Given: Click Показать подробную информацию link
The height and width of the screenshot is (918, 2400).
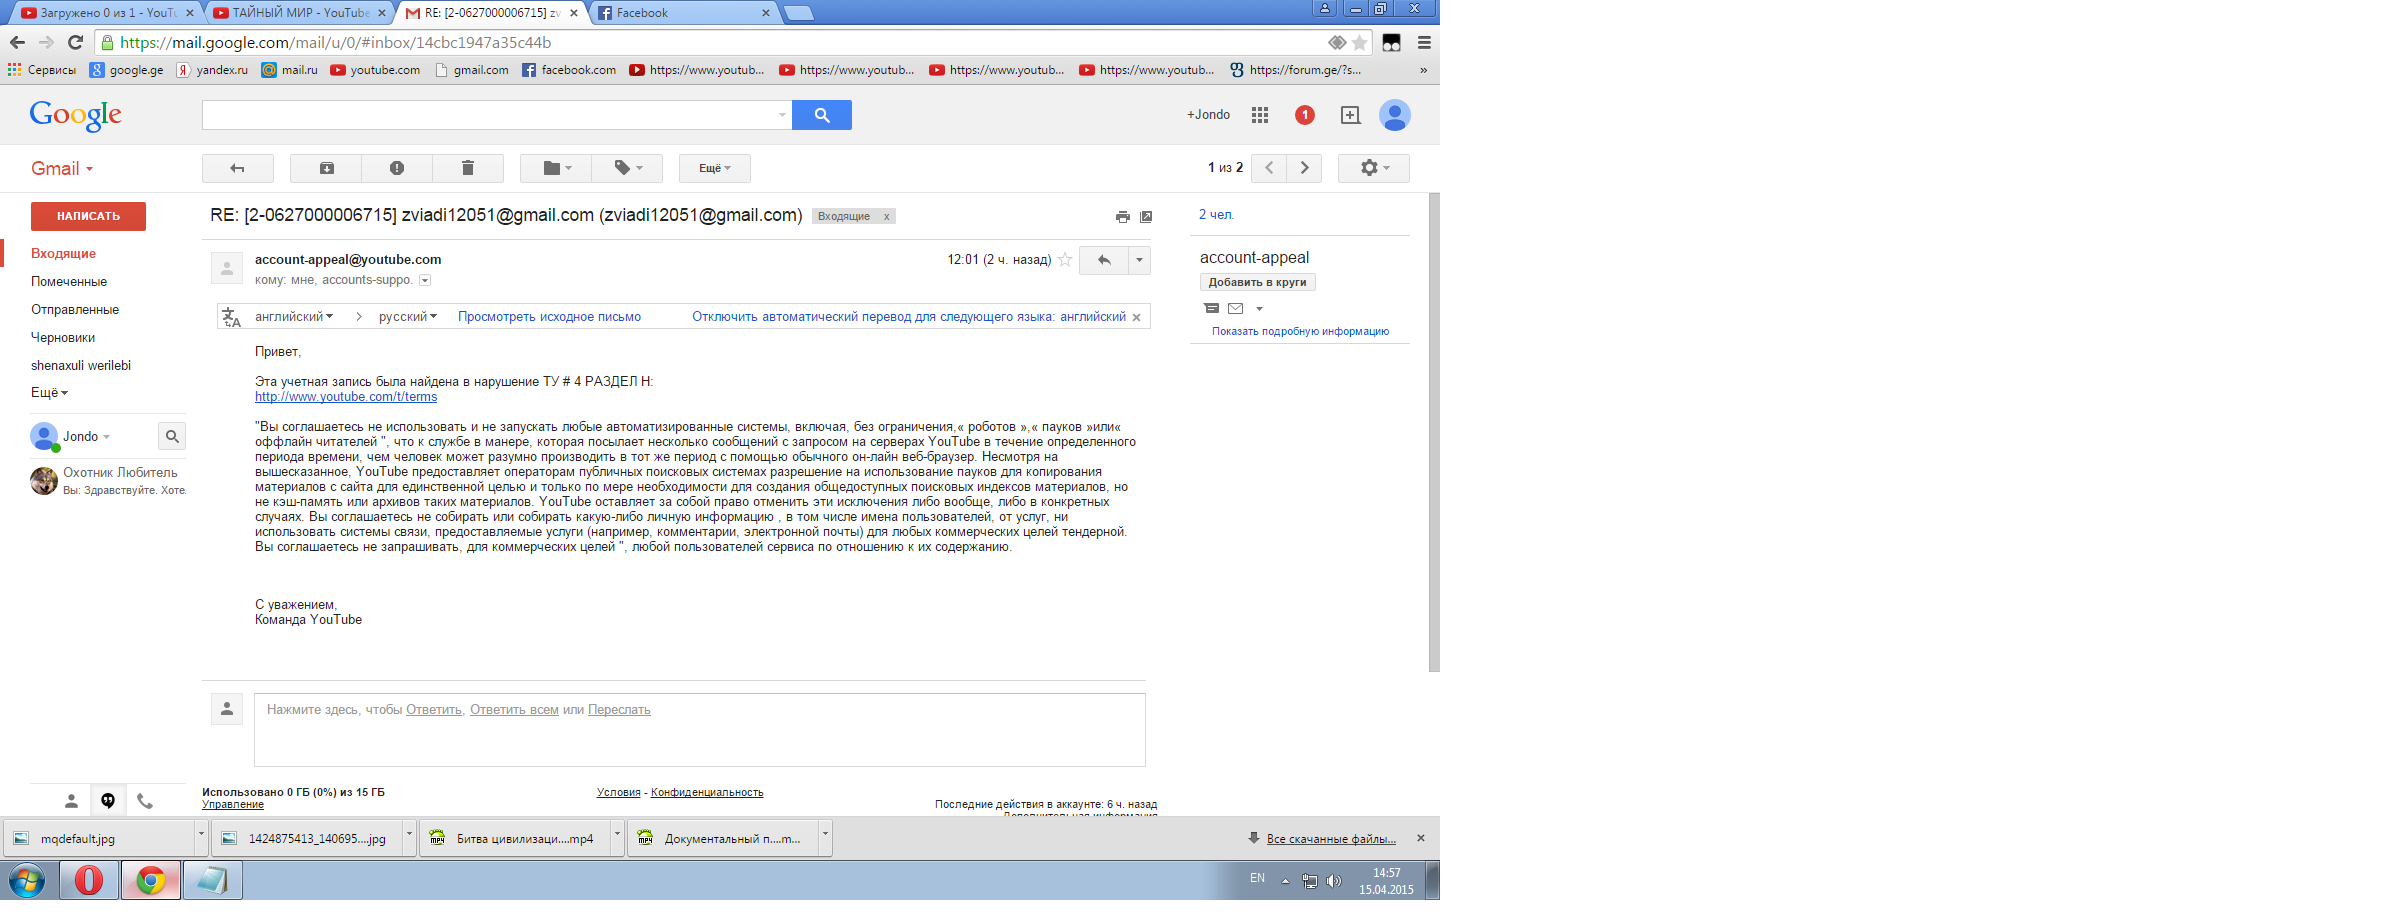Looking at the screenshot, I should (x=1300, y=331).
